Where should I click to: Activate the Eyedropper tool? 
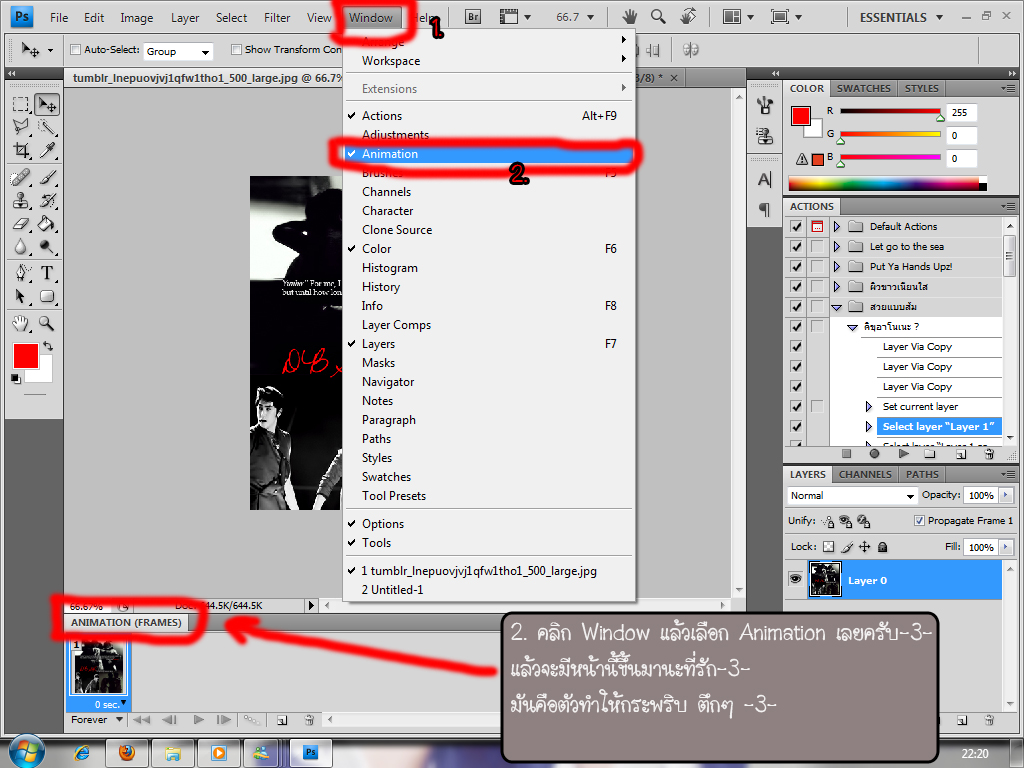point(47,150)
